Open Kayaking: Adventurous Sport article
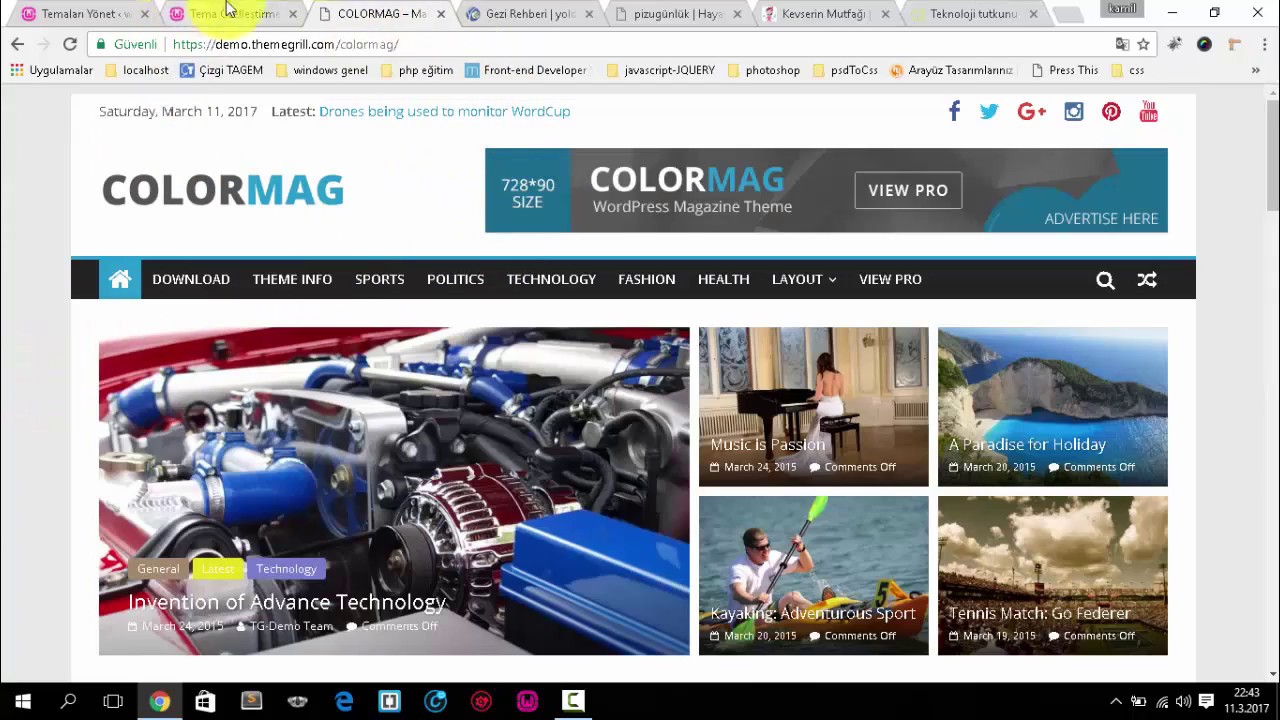The image size is (1280, 720). 813,613
